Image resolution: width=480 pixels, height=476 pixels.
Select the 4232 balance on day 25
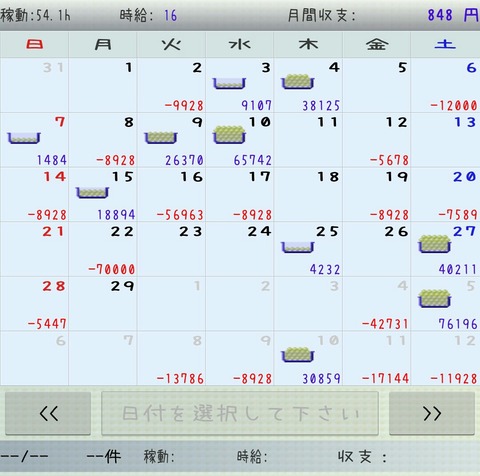click(325, 269)
